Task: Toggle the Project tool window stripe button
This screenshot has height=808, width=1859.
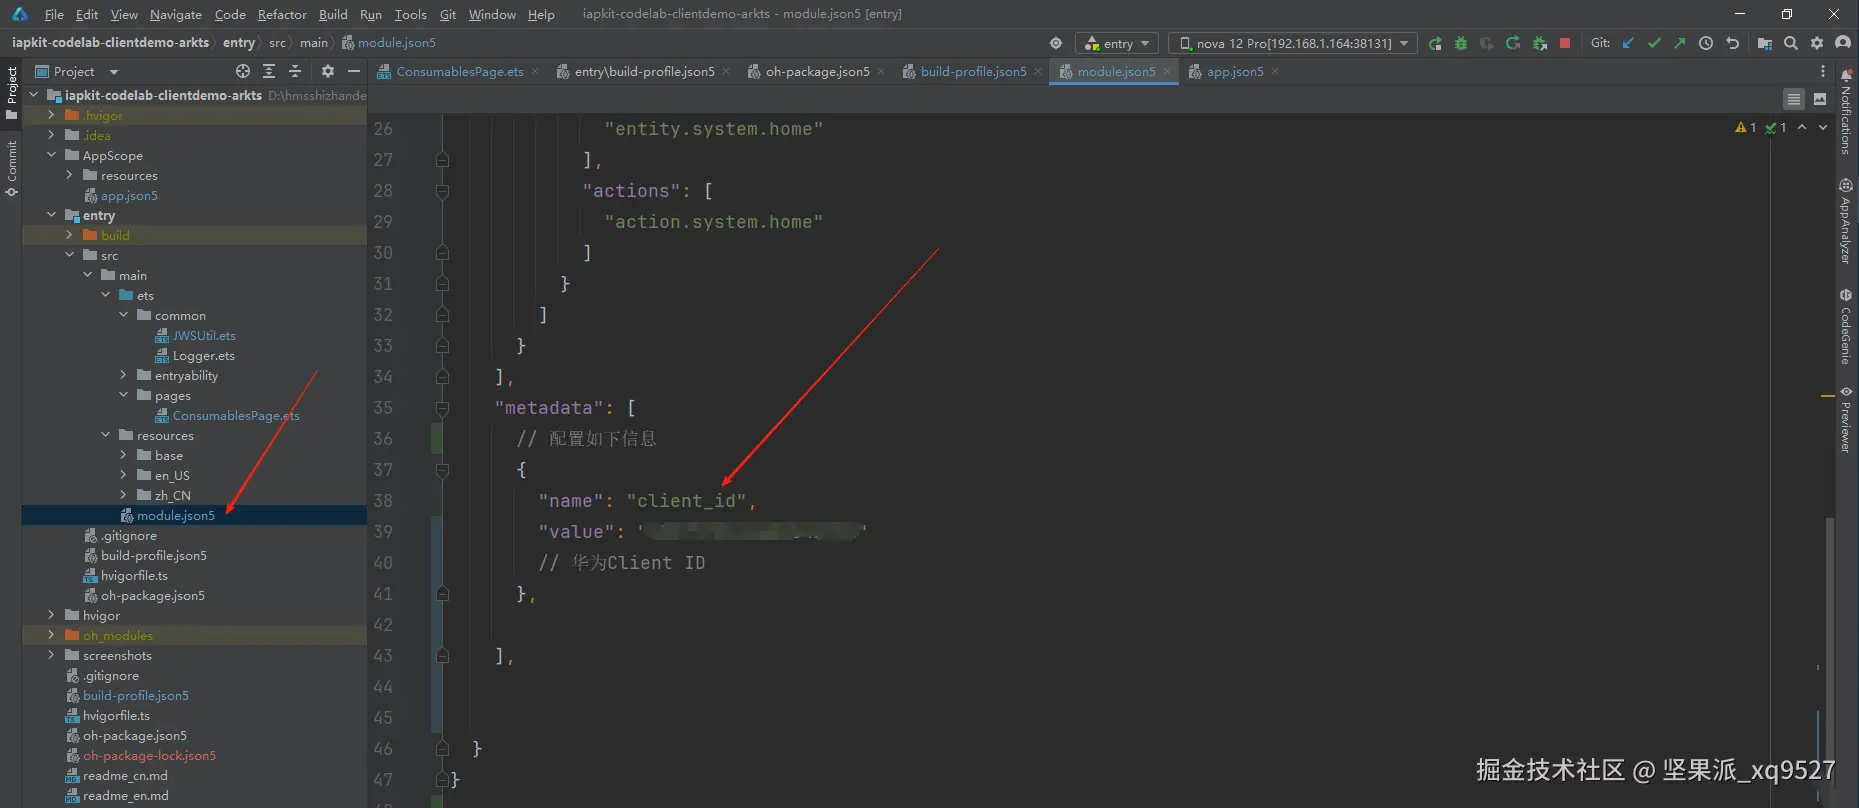Action: [11, 92]
